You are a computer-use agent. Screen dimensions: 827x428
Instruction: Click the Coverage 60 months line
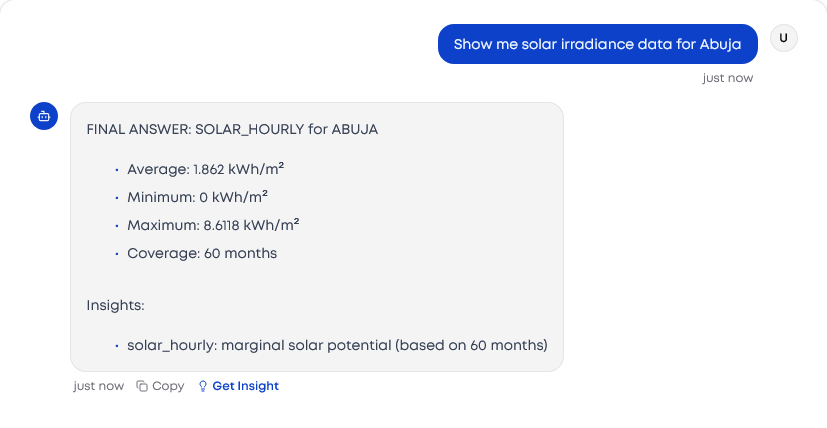pos(202,253)
